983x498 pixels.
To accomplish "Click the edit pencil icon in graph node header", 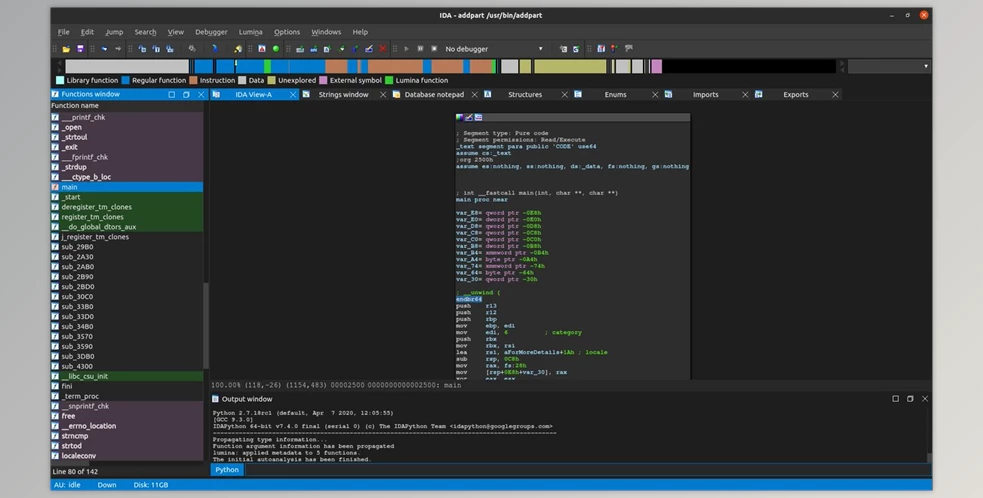I will [468, 117].
